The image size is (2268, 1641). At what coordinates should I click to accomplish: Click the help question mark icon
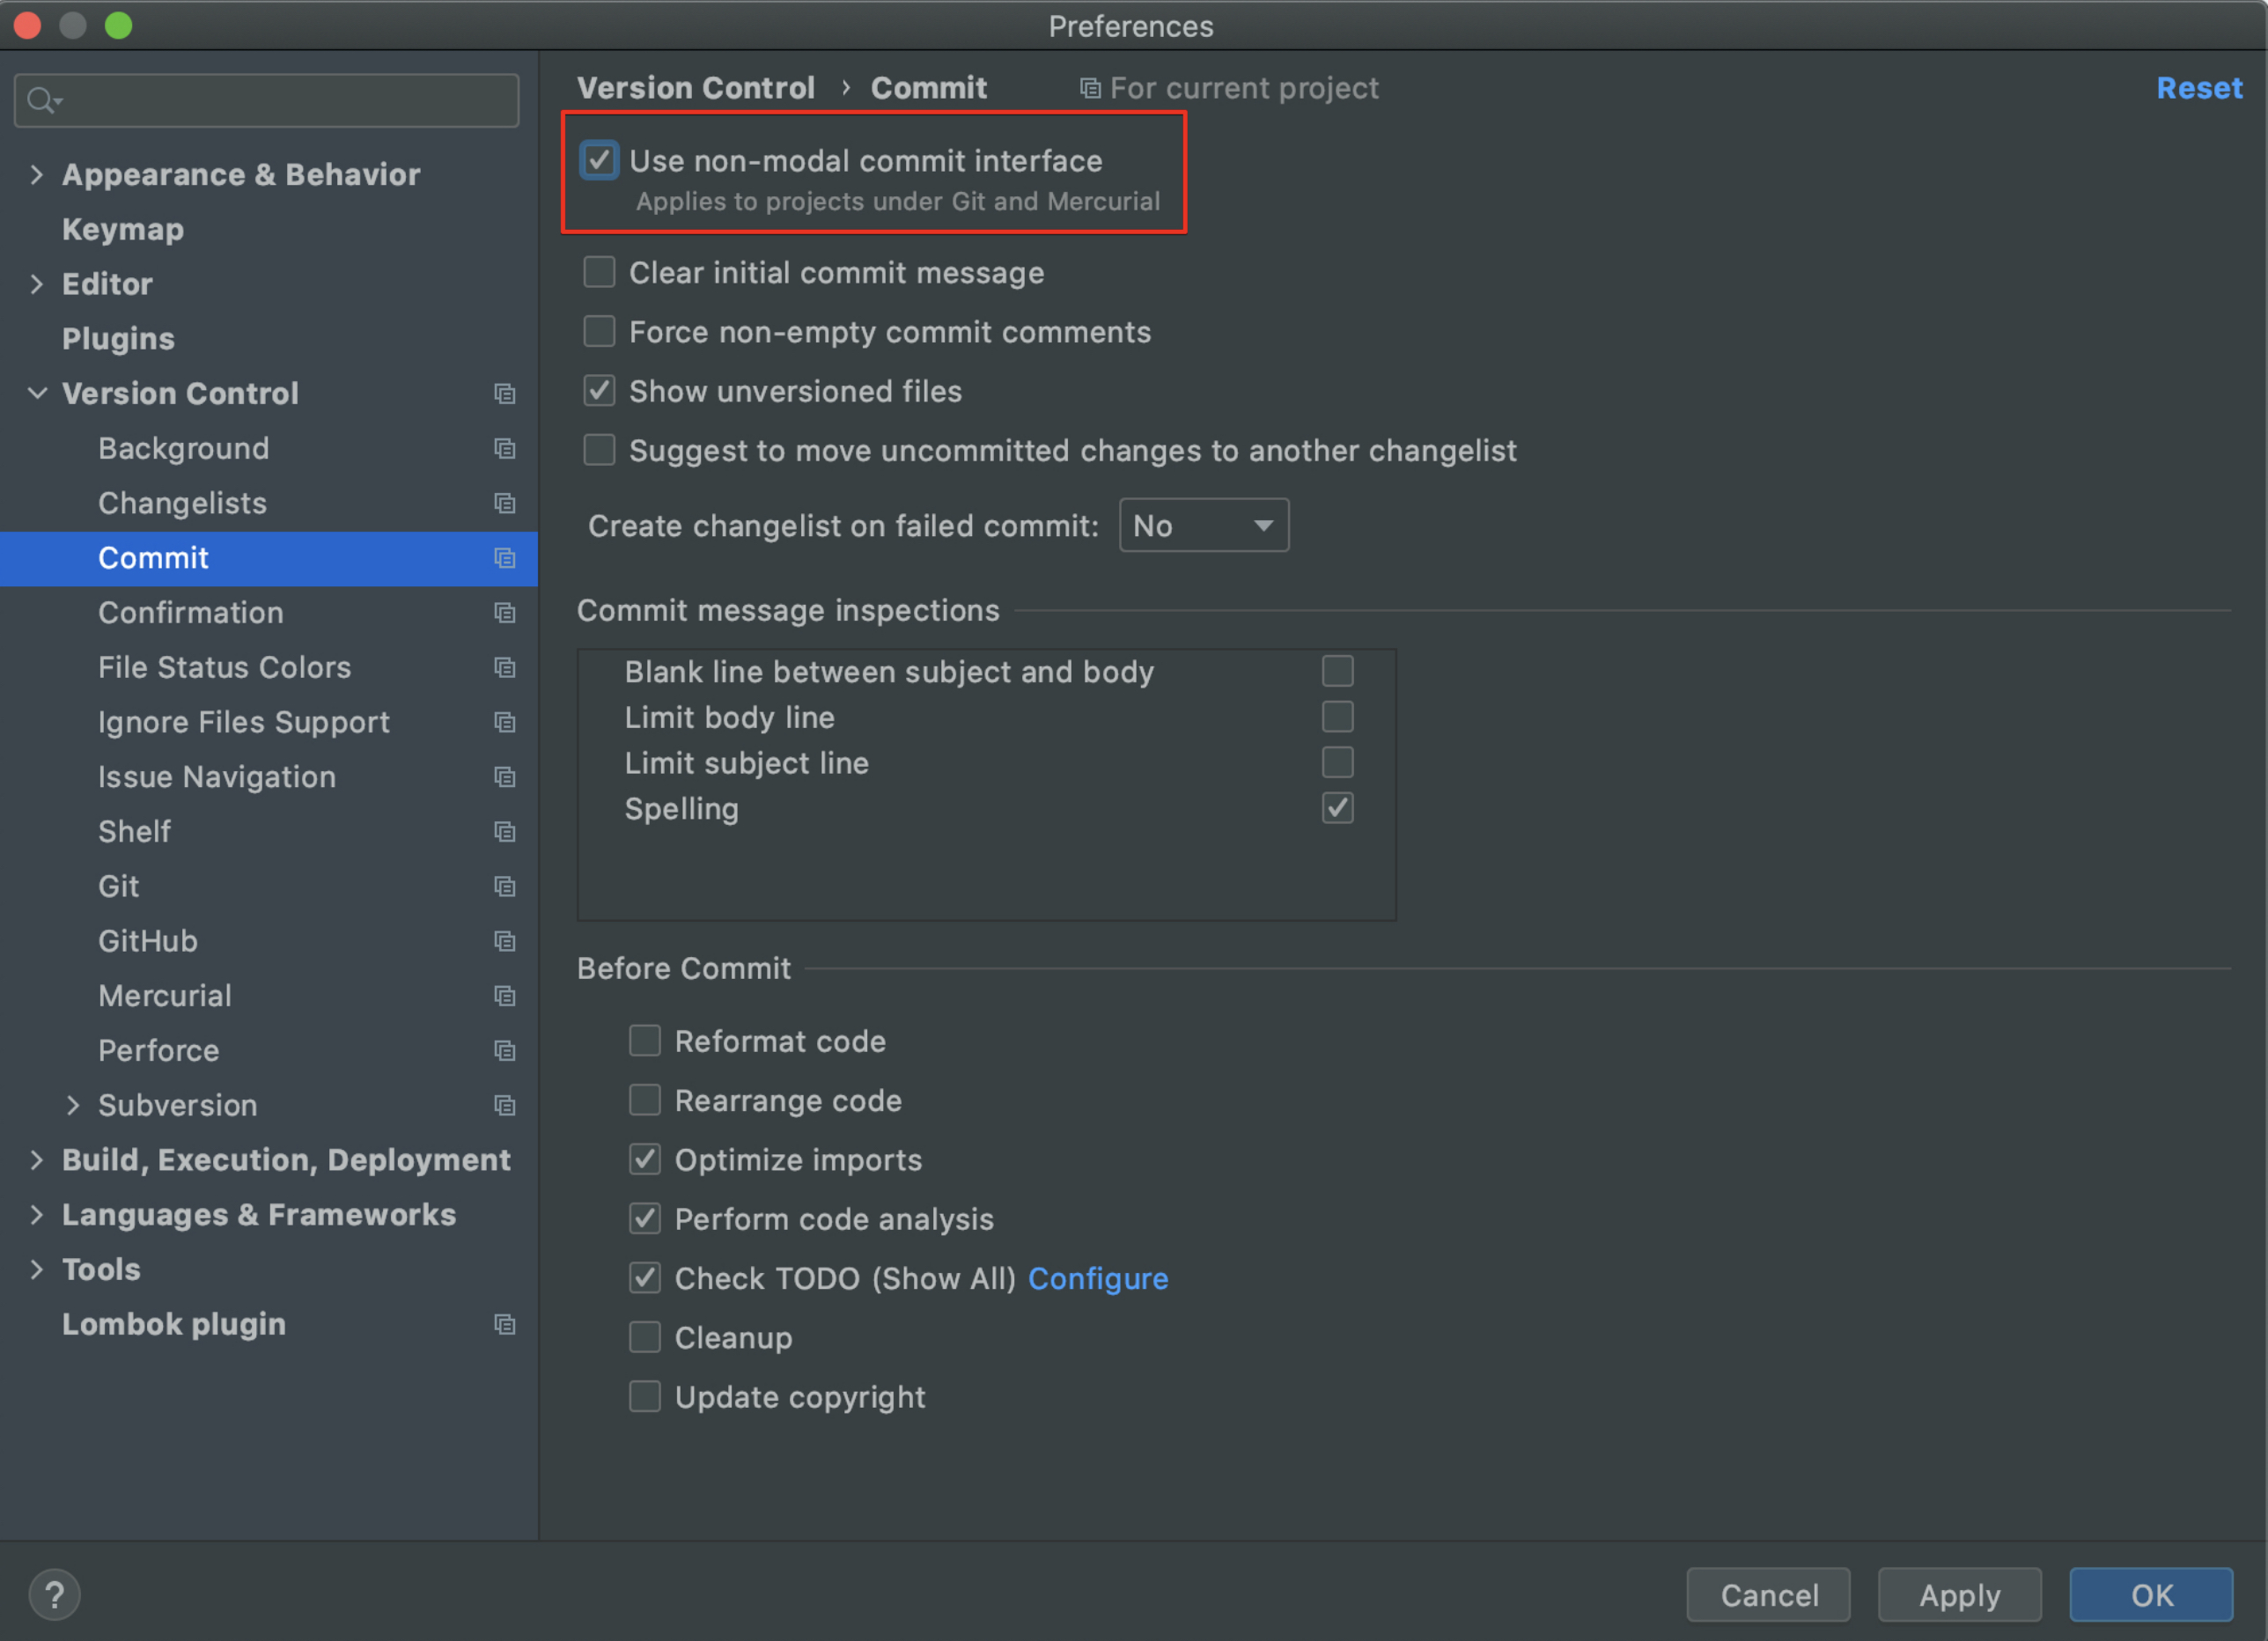(54, 1594)
